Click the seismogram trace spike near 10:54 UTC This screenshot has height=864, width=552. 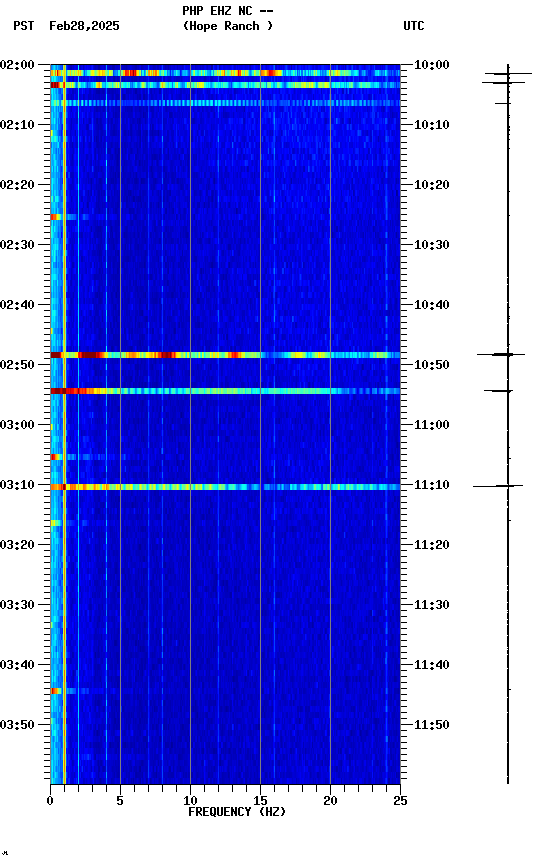499,391
